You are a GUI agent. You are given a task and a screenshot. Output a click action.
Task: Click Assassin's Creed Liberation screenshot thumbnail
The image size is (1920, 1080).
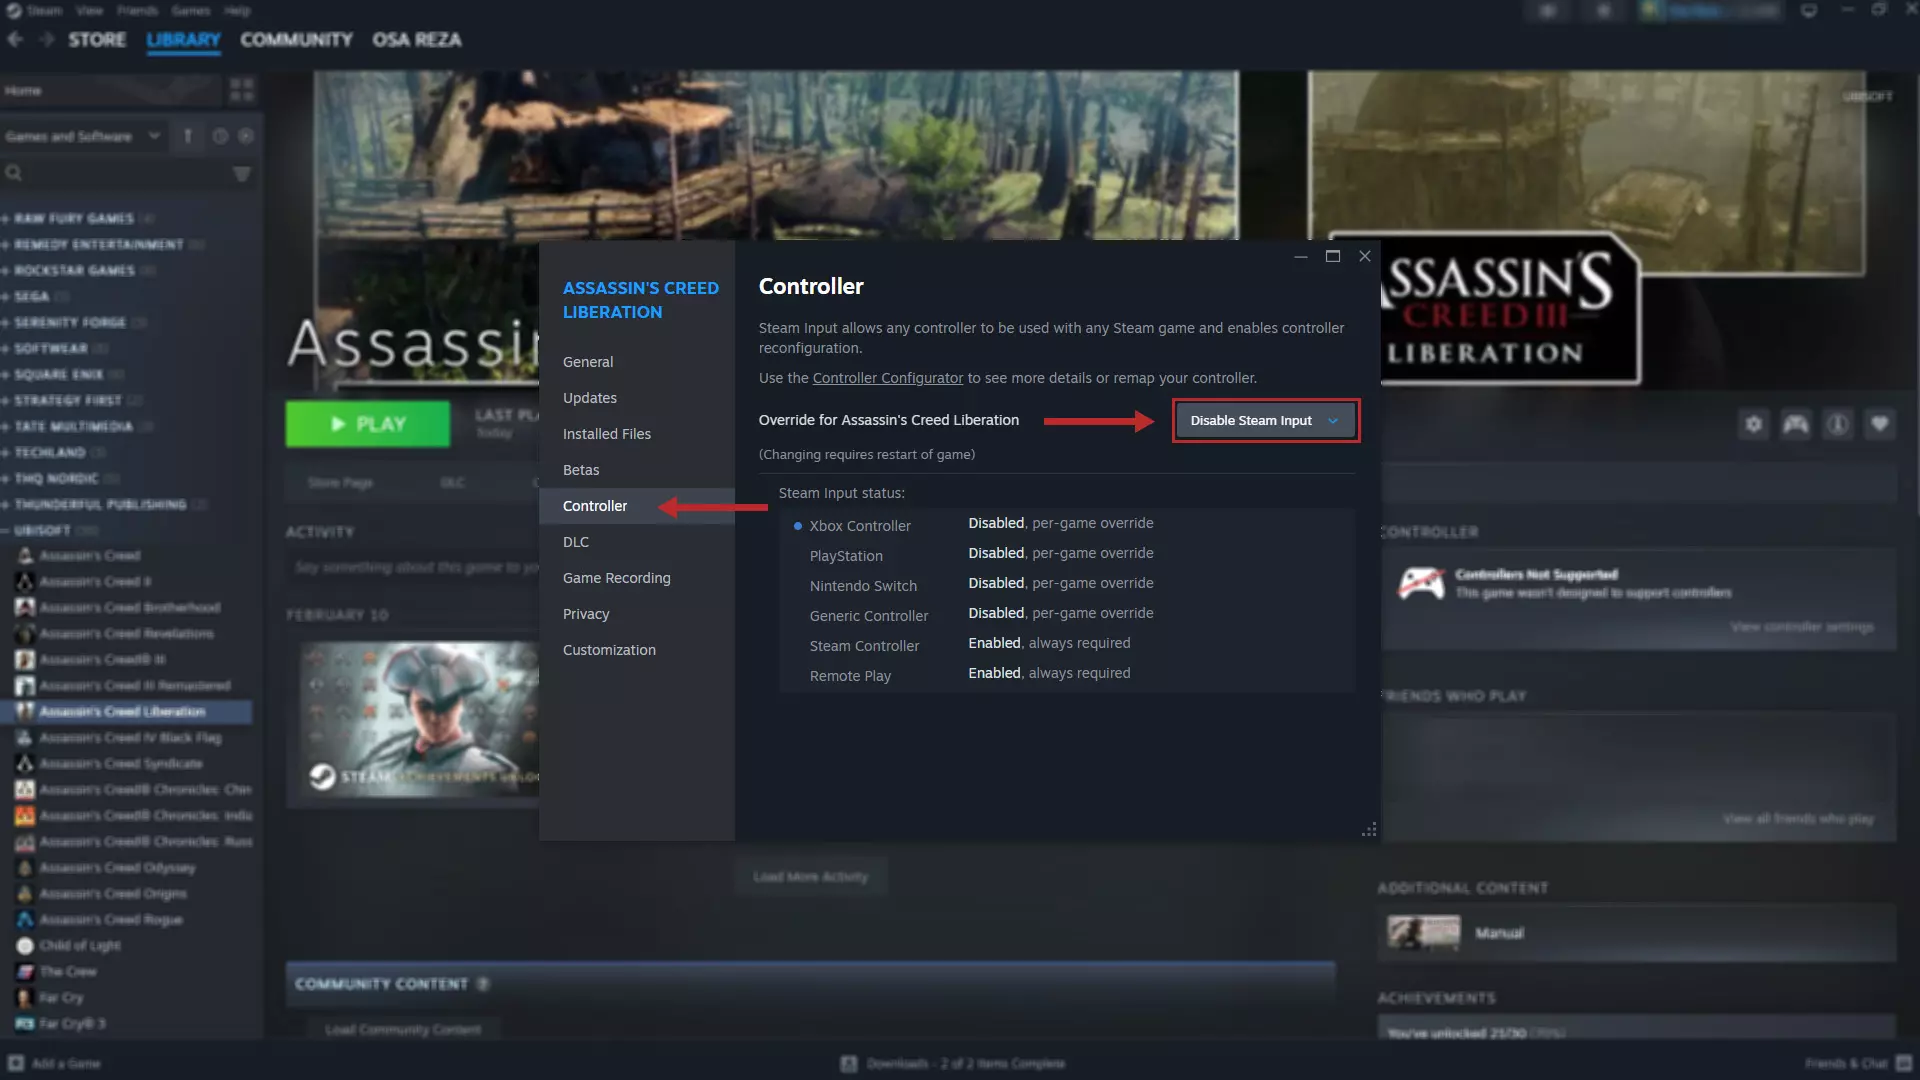[x=420, y=720]
